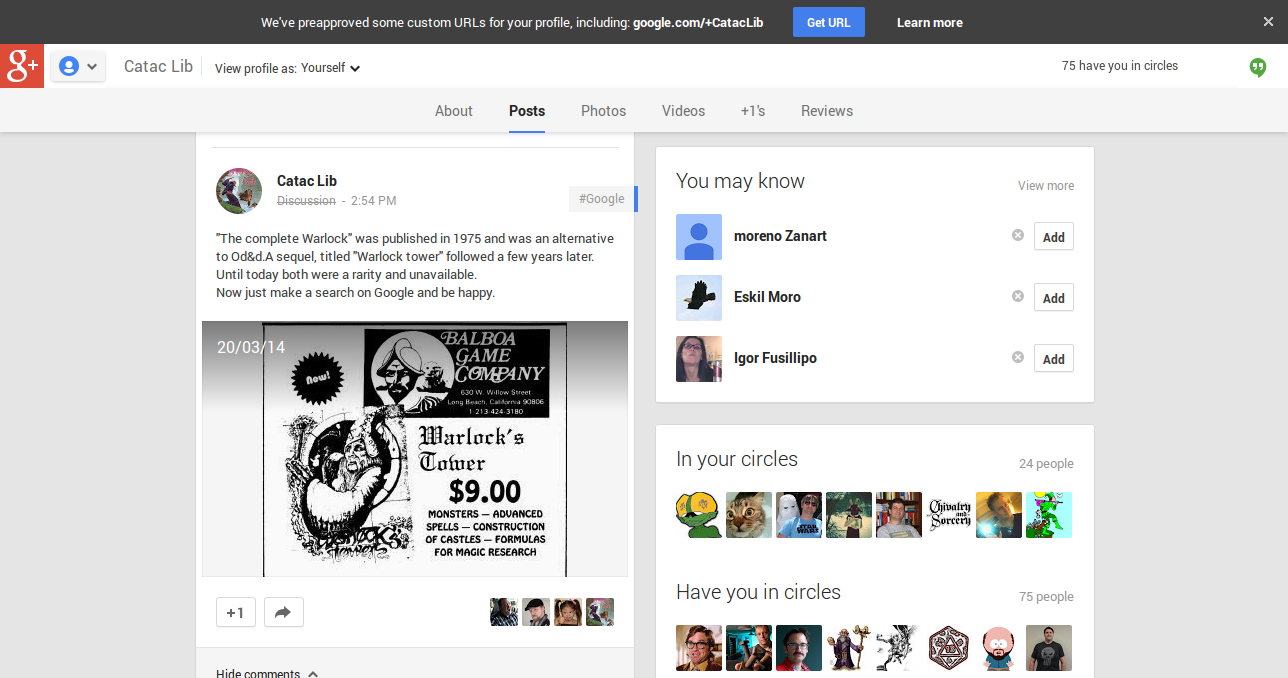Click Igor Fusillipo name

(775, 358)
